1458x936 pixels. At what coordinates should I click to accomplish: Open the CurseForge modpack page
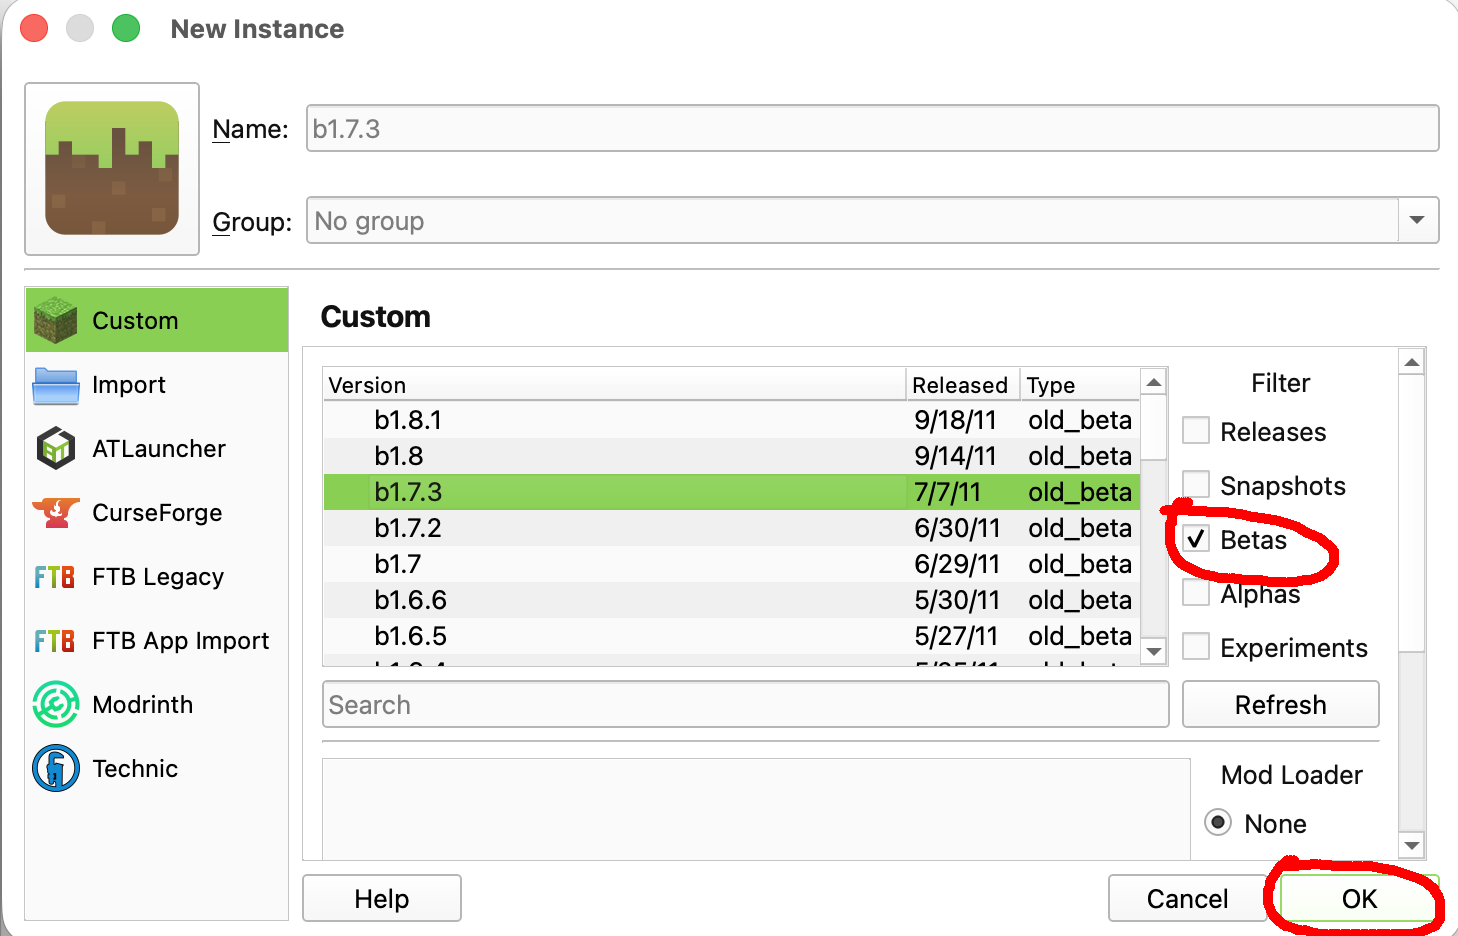click(157, 513)
